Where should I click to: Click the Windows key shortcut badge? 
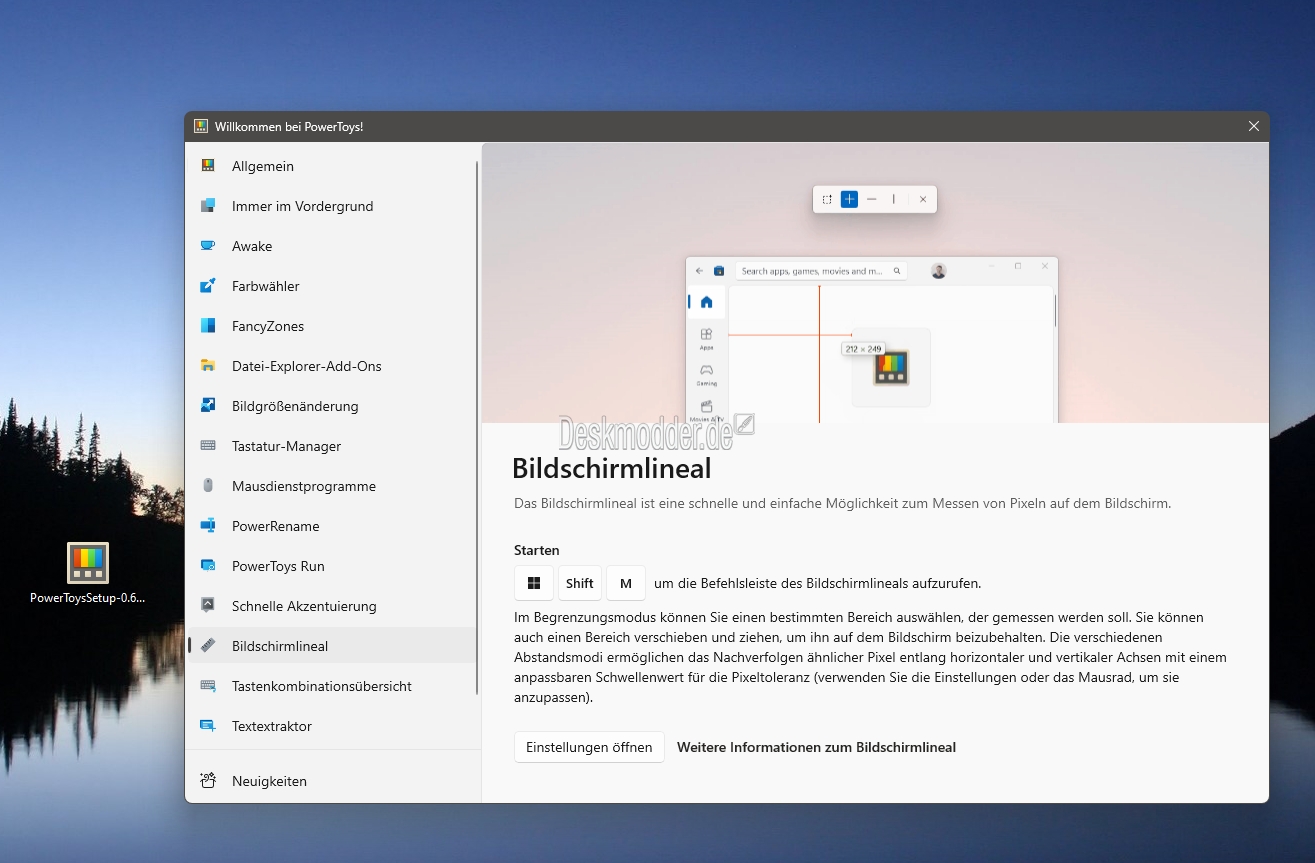(x=534, y=583)
